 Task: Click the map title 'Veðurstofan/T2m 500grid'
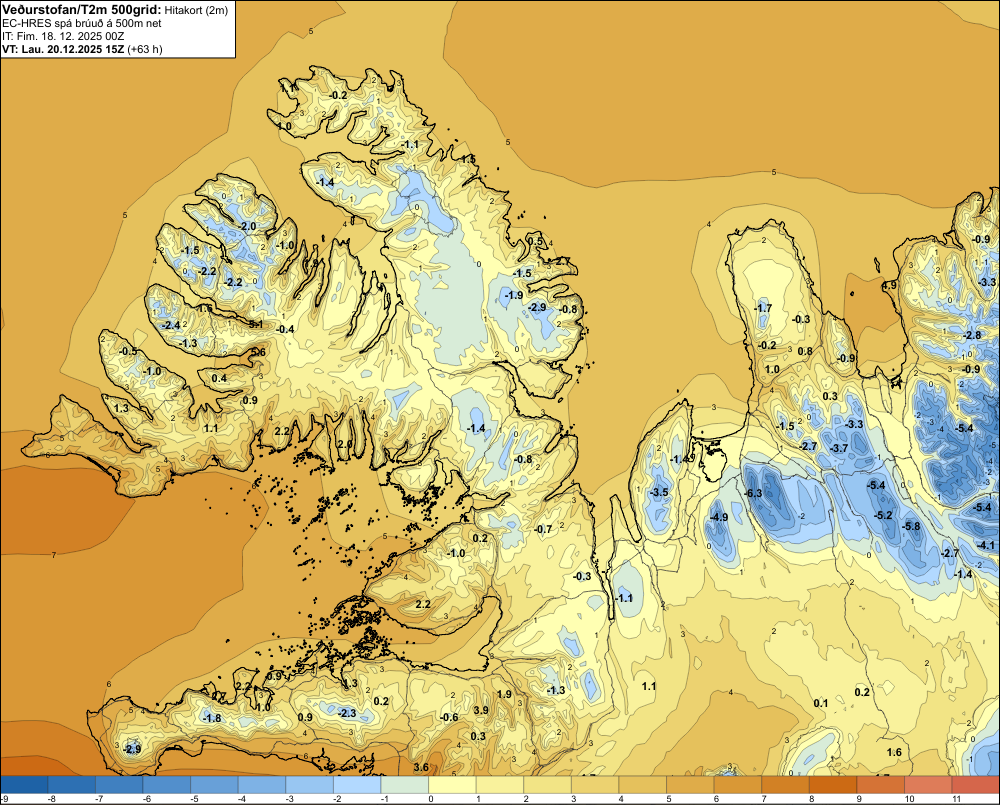point(81,10)
